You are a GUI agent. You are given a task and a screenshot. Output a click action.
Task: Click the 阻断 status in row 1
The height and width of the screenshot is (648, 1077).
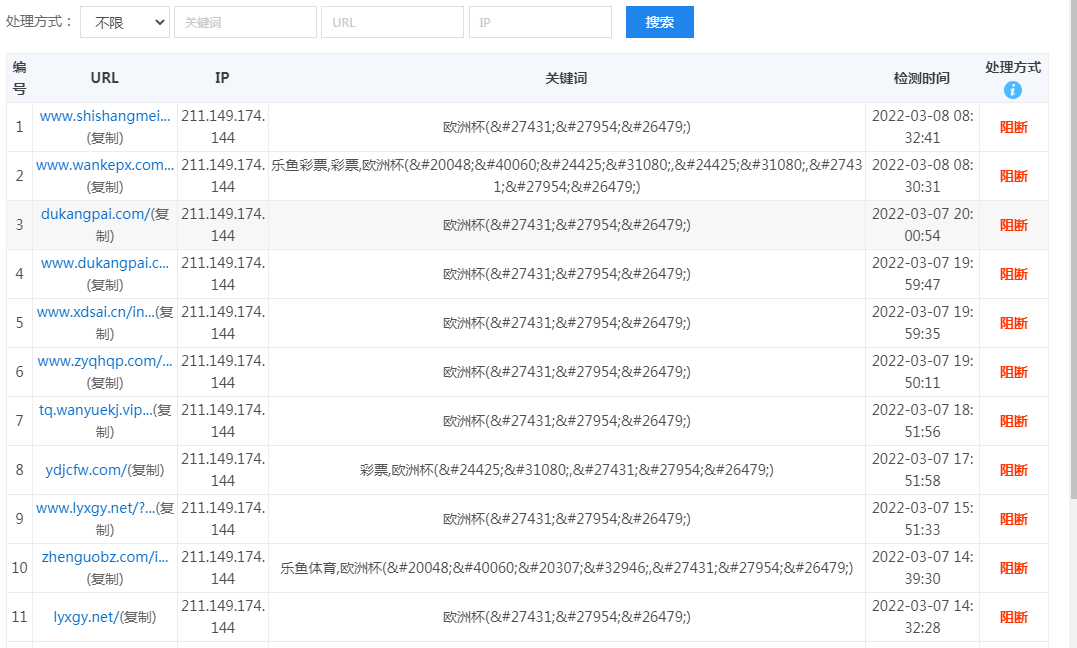pyautogui.click(x=1014, y=127)
